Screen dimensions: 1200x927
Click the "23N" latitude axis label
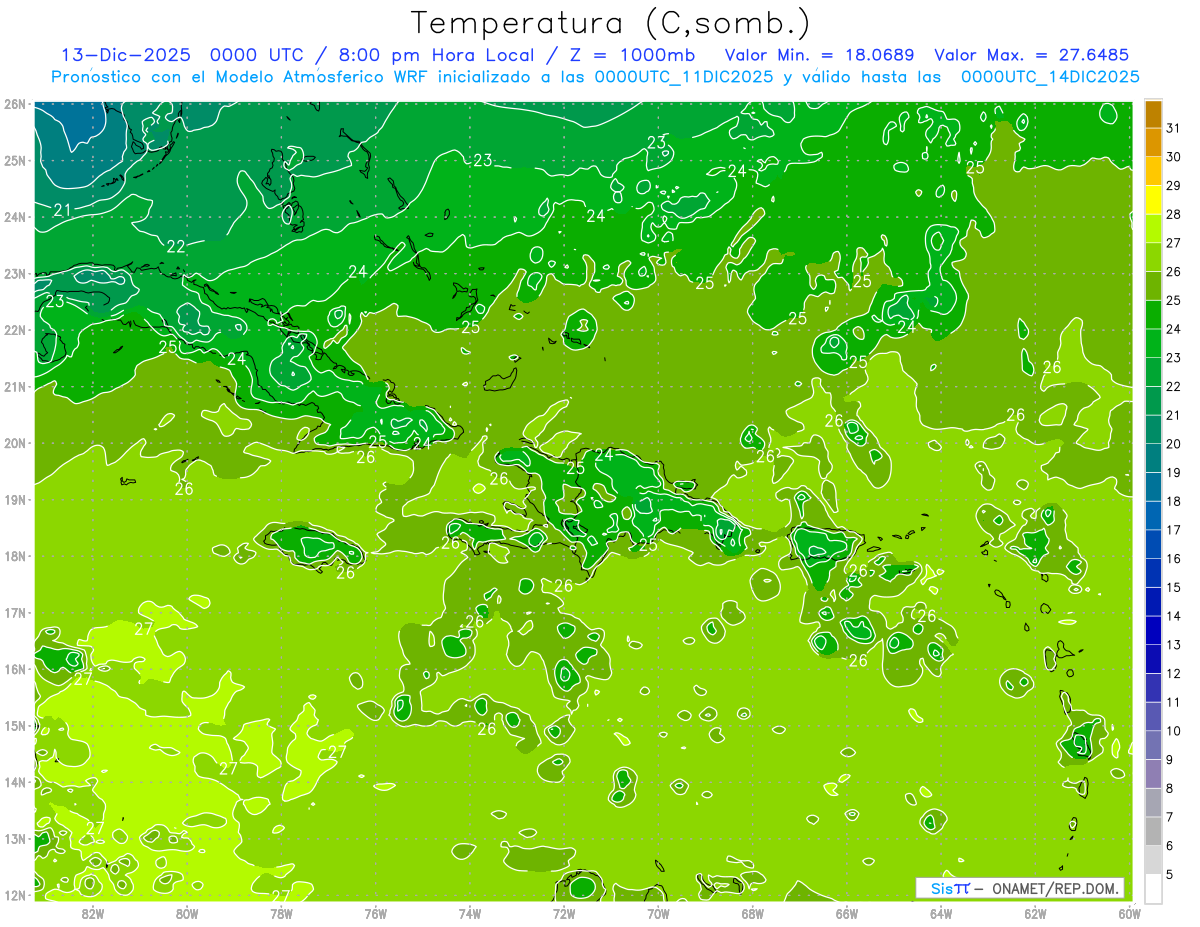(15, 273)
